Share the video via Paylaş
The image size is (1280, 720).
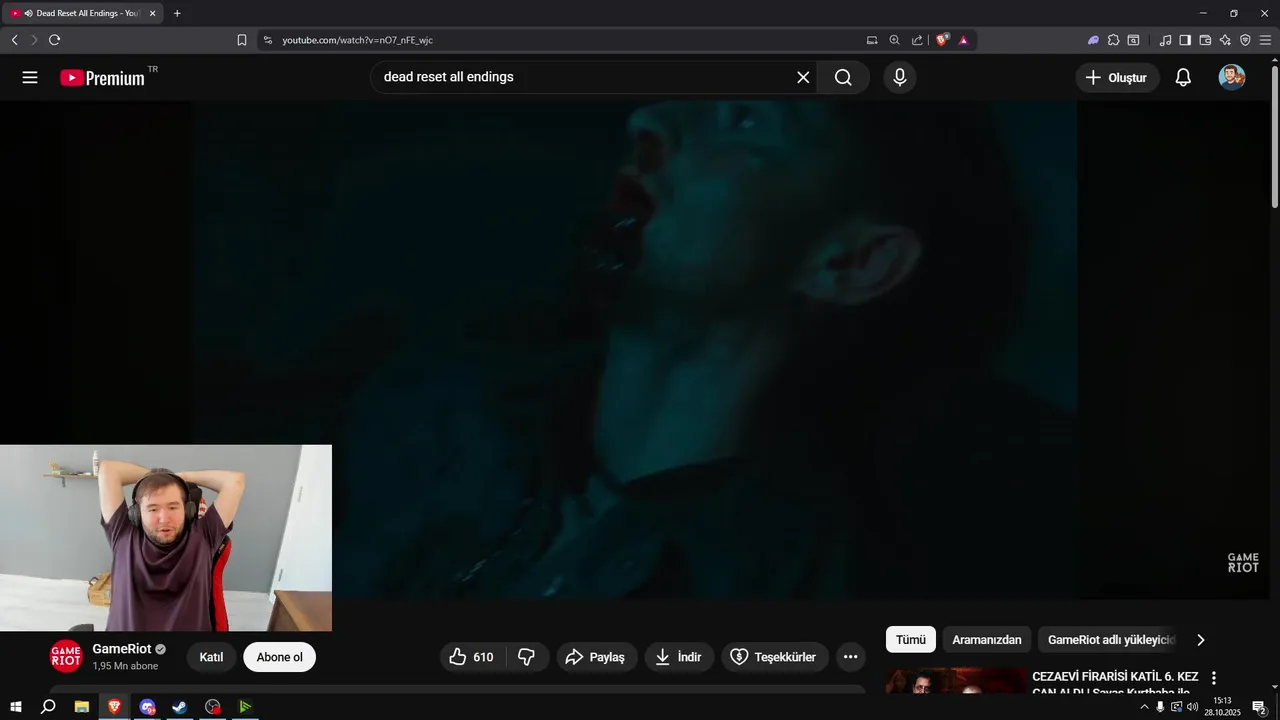[x=596, y=657]
